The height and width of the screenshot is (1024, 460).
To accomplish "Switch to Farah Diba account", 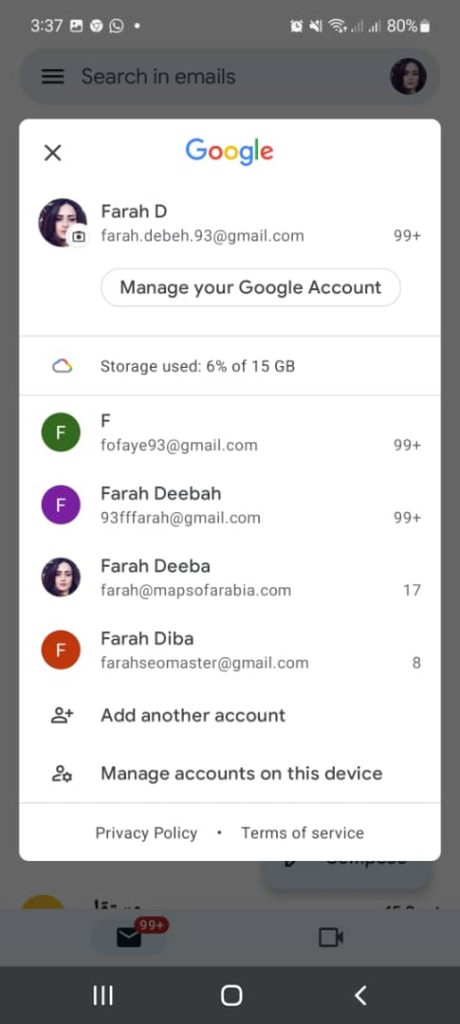I will pyautogui.click(x=230, y=650).
